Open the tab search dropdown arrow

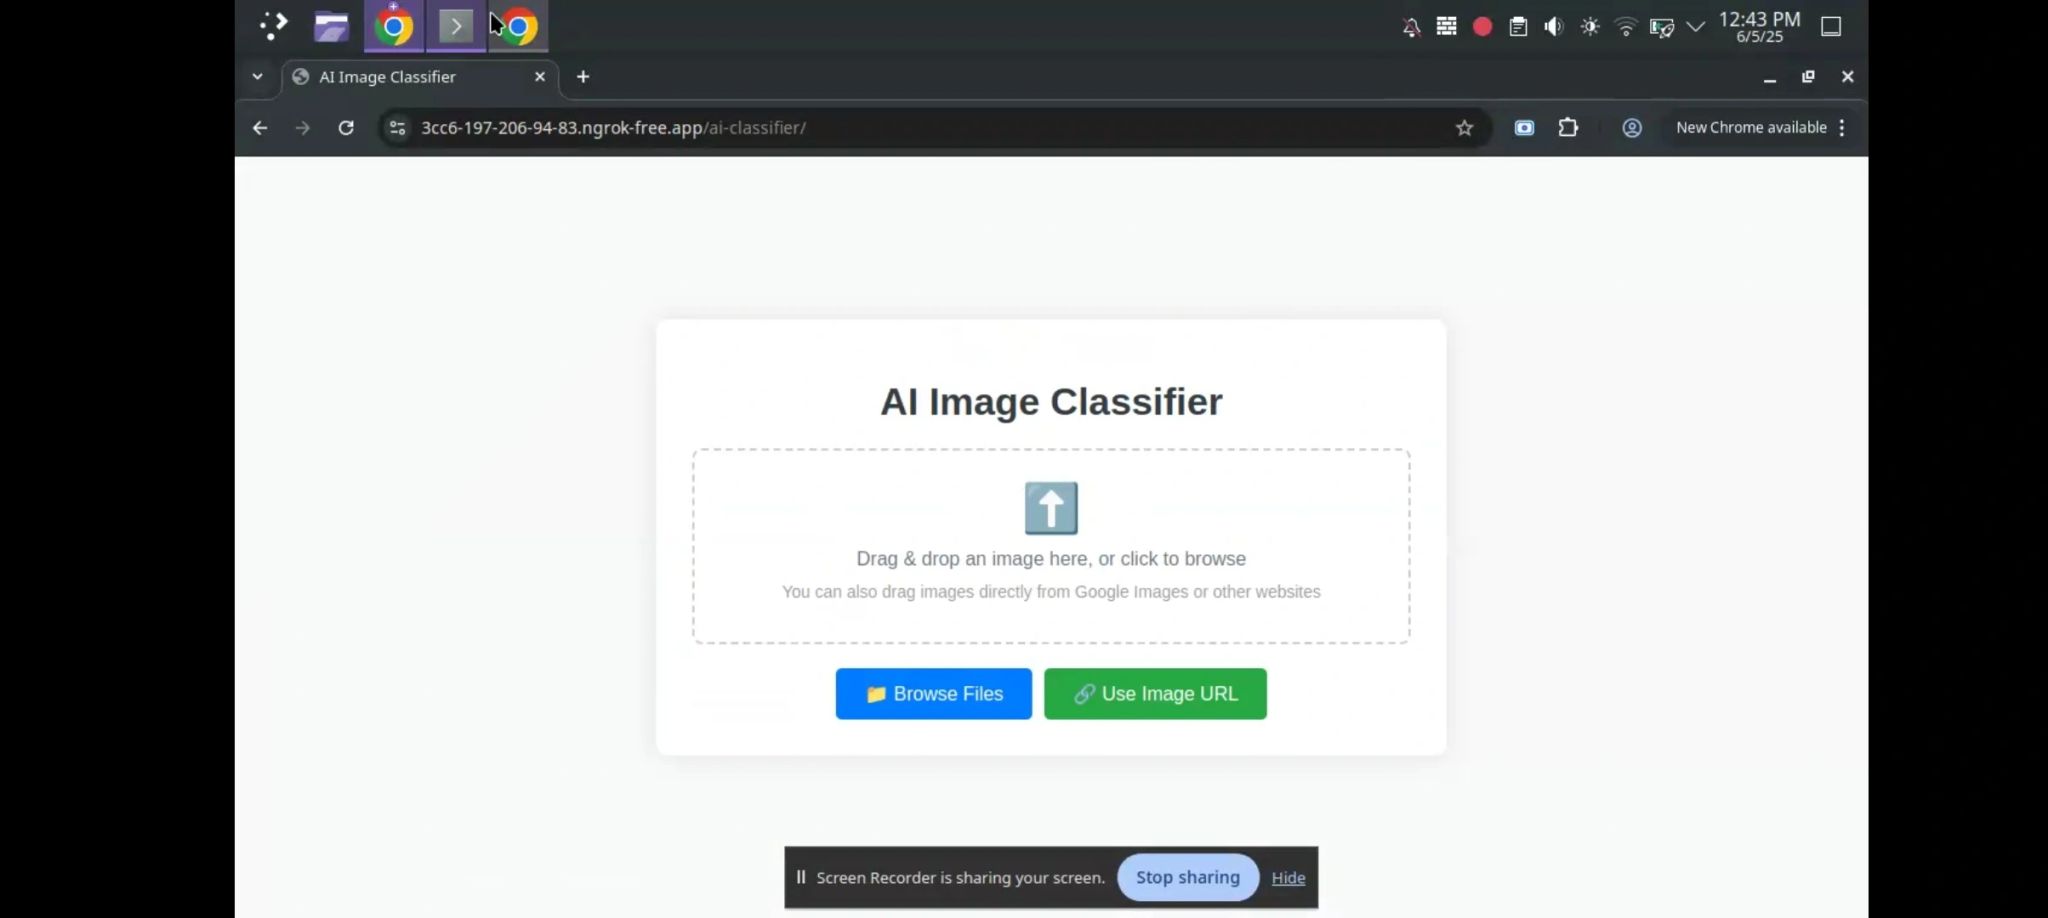coord(257,76)
